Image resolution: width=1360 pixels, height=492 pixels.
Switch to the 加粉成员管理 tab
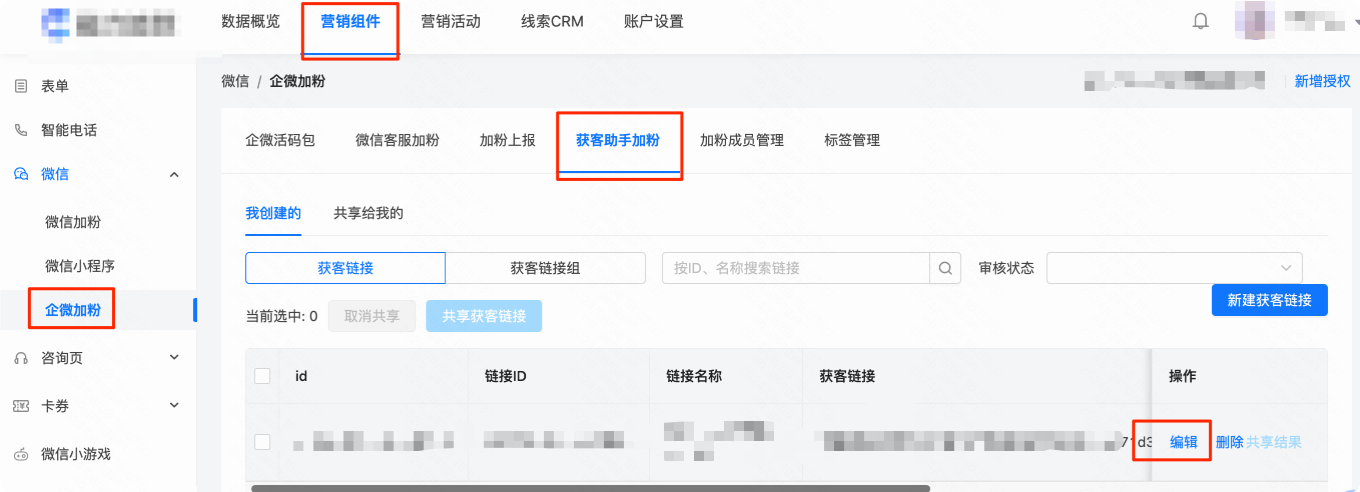(741, 140)
